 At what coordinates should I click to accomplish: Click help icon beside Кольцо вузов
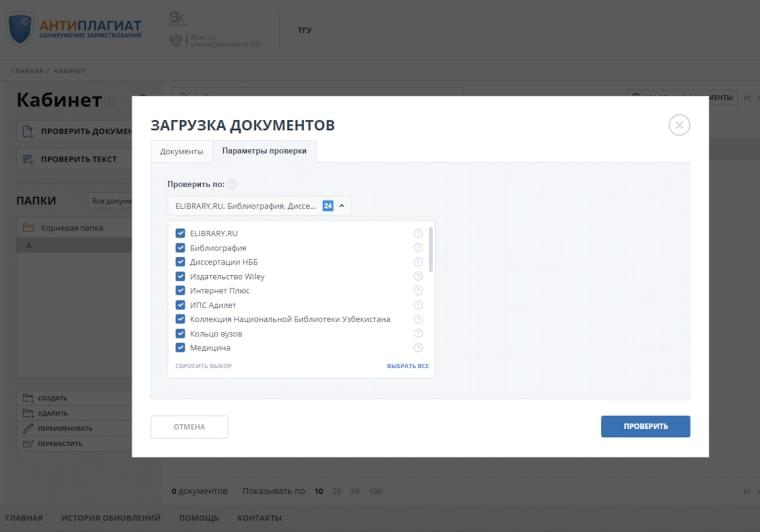418,334
